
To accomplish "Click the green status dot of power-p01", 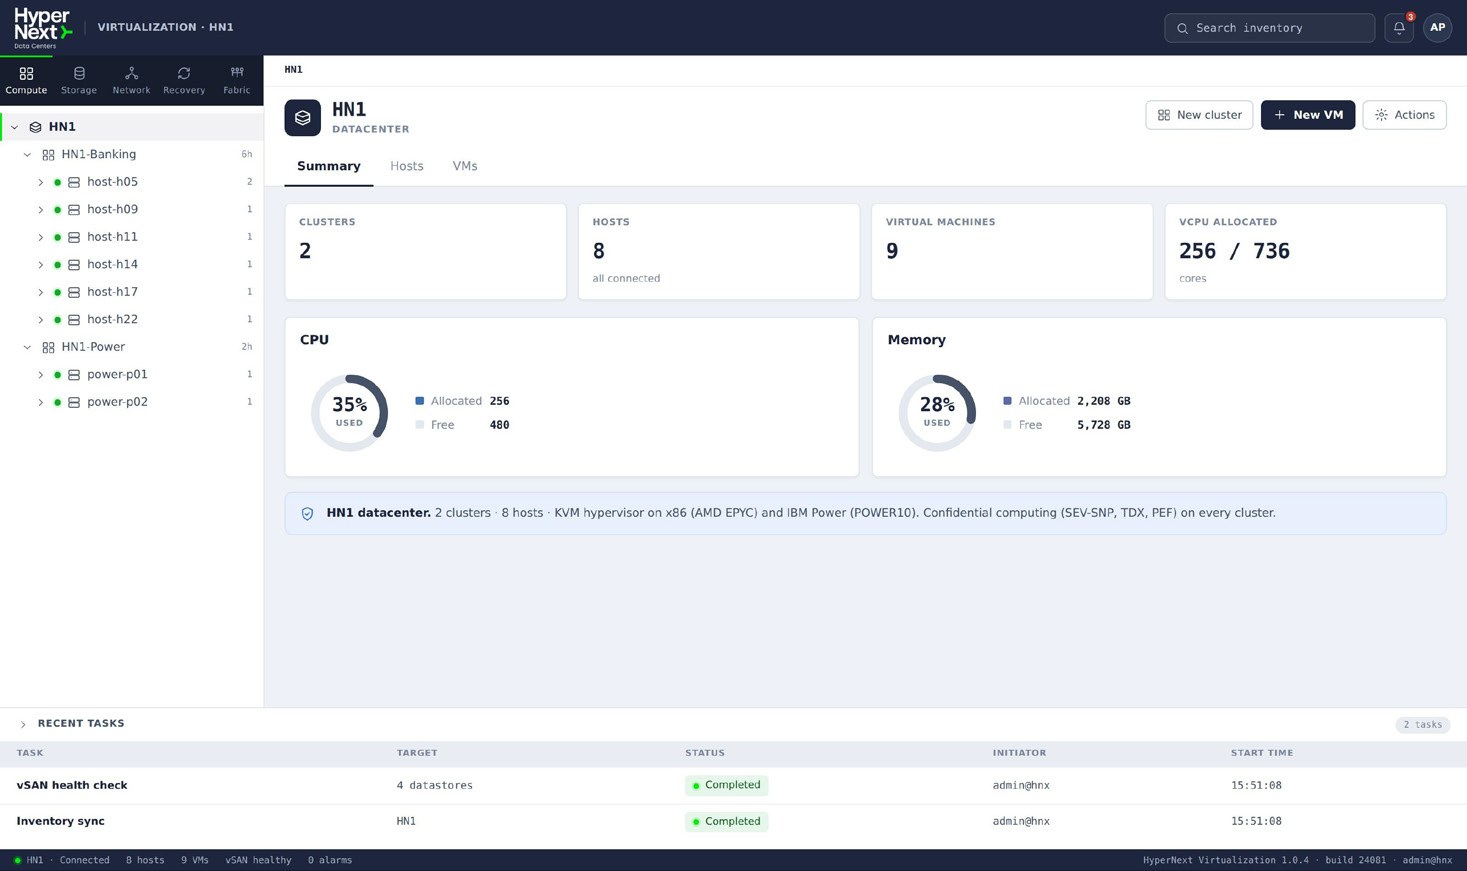I will tap(58, 375).
